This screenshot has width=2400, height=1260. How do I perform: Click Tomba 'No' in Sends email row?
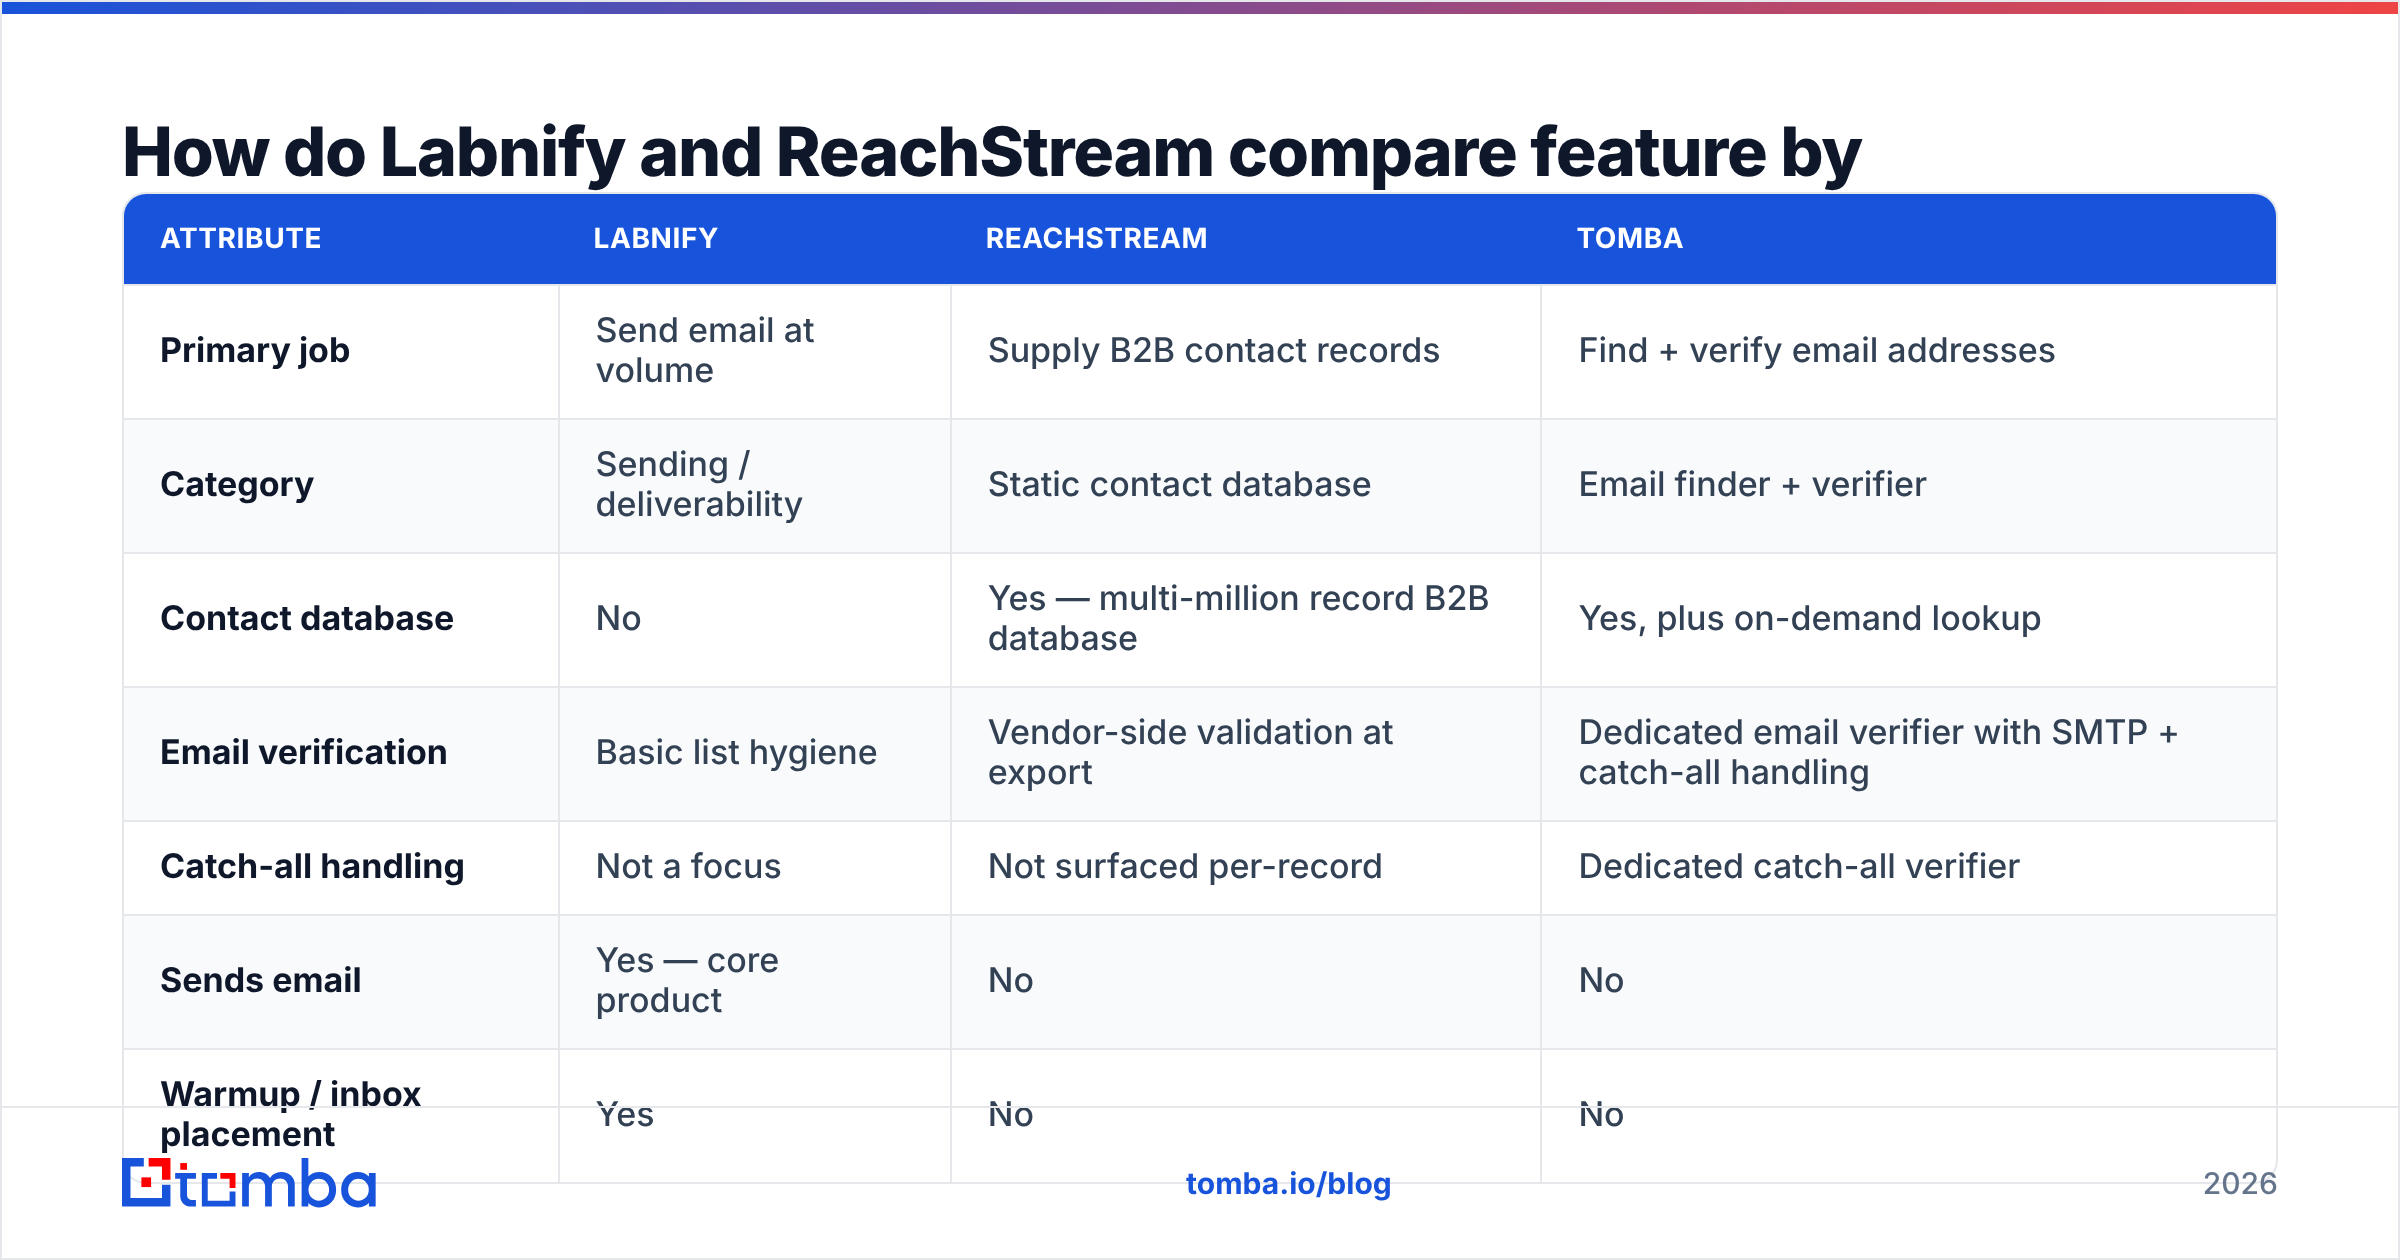[x=1601, y=980]
